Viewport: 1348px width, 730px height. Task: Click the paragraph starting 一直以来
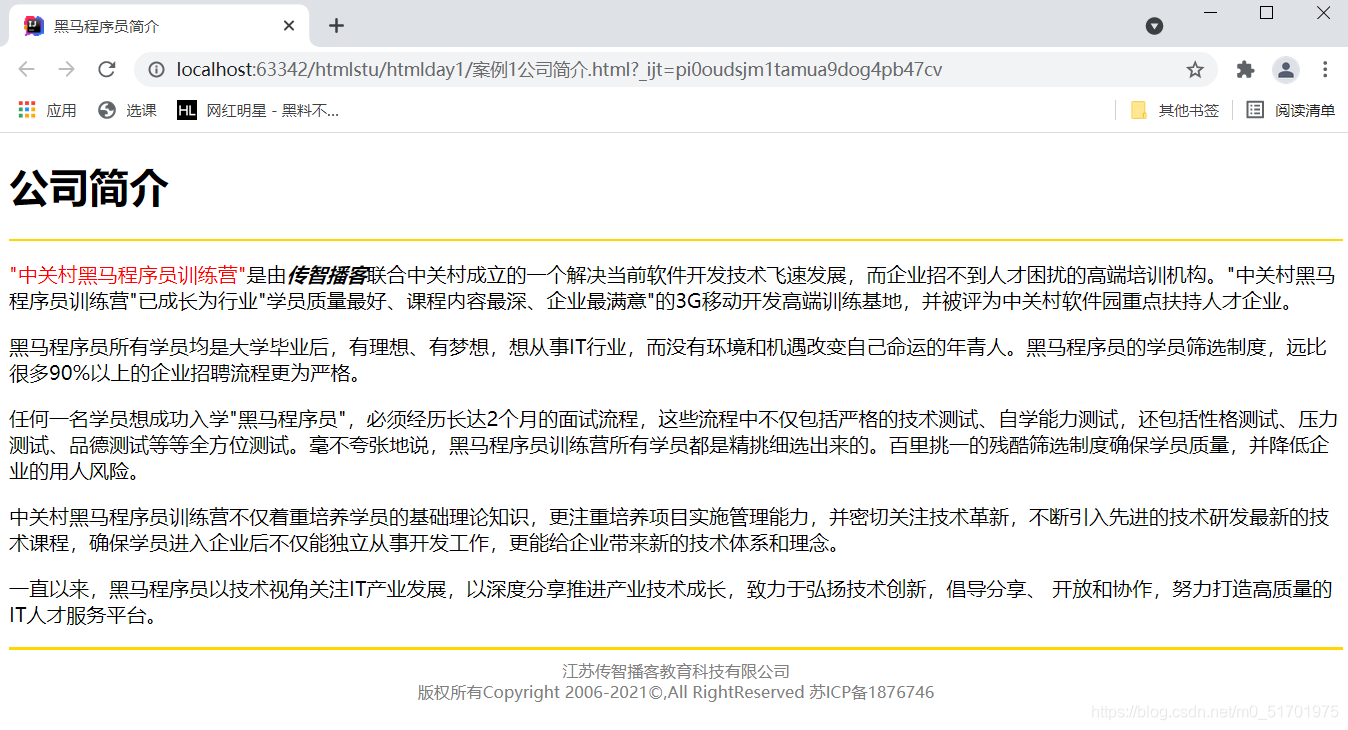[671, 602]
